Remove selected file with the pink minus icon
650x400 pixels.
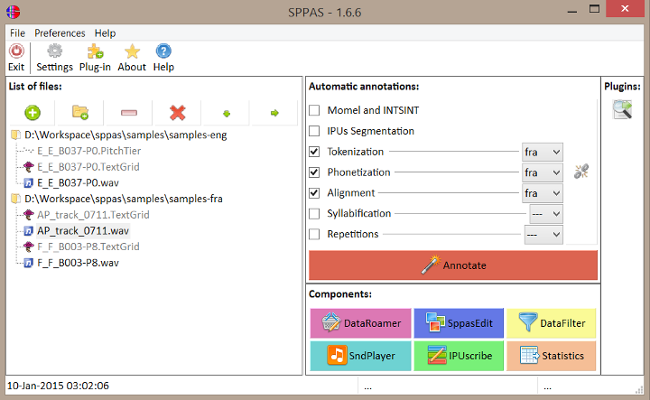click(129, 113)
